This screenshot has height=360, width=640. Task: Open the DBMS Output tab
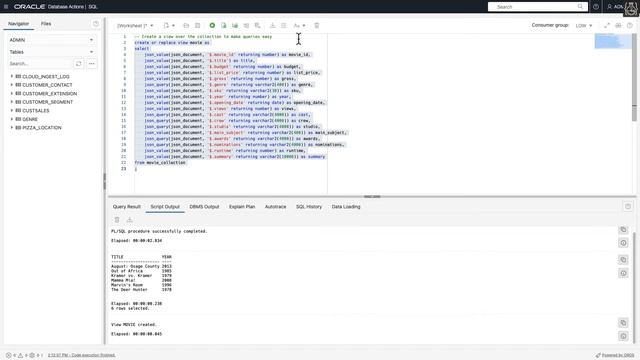click(204, 207)
